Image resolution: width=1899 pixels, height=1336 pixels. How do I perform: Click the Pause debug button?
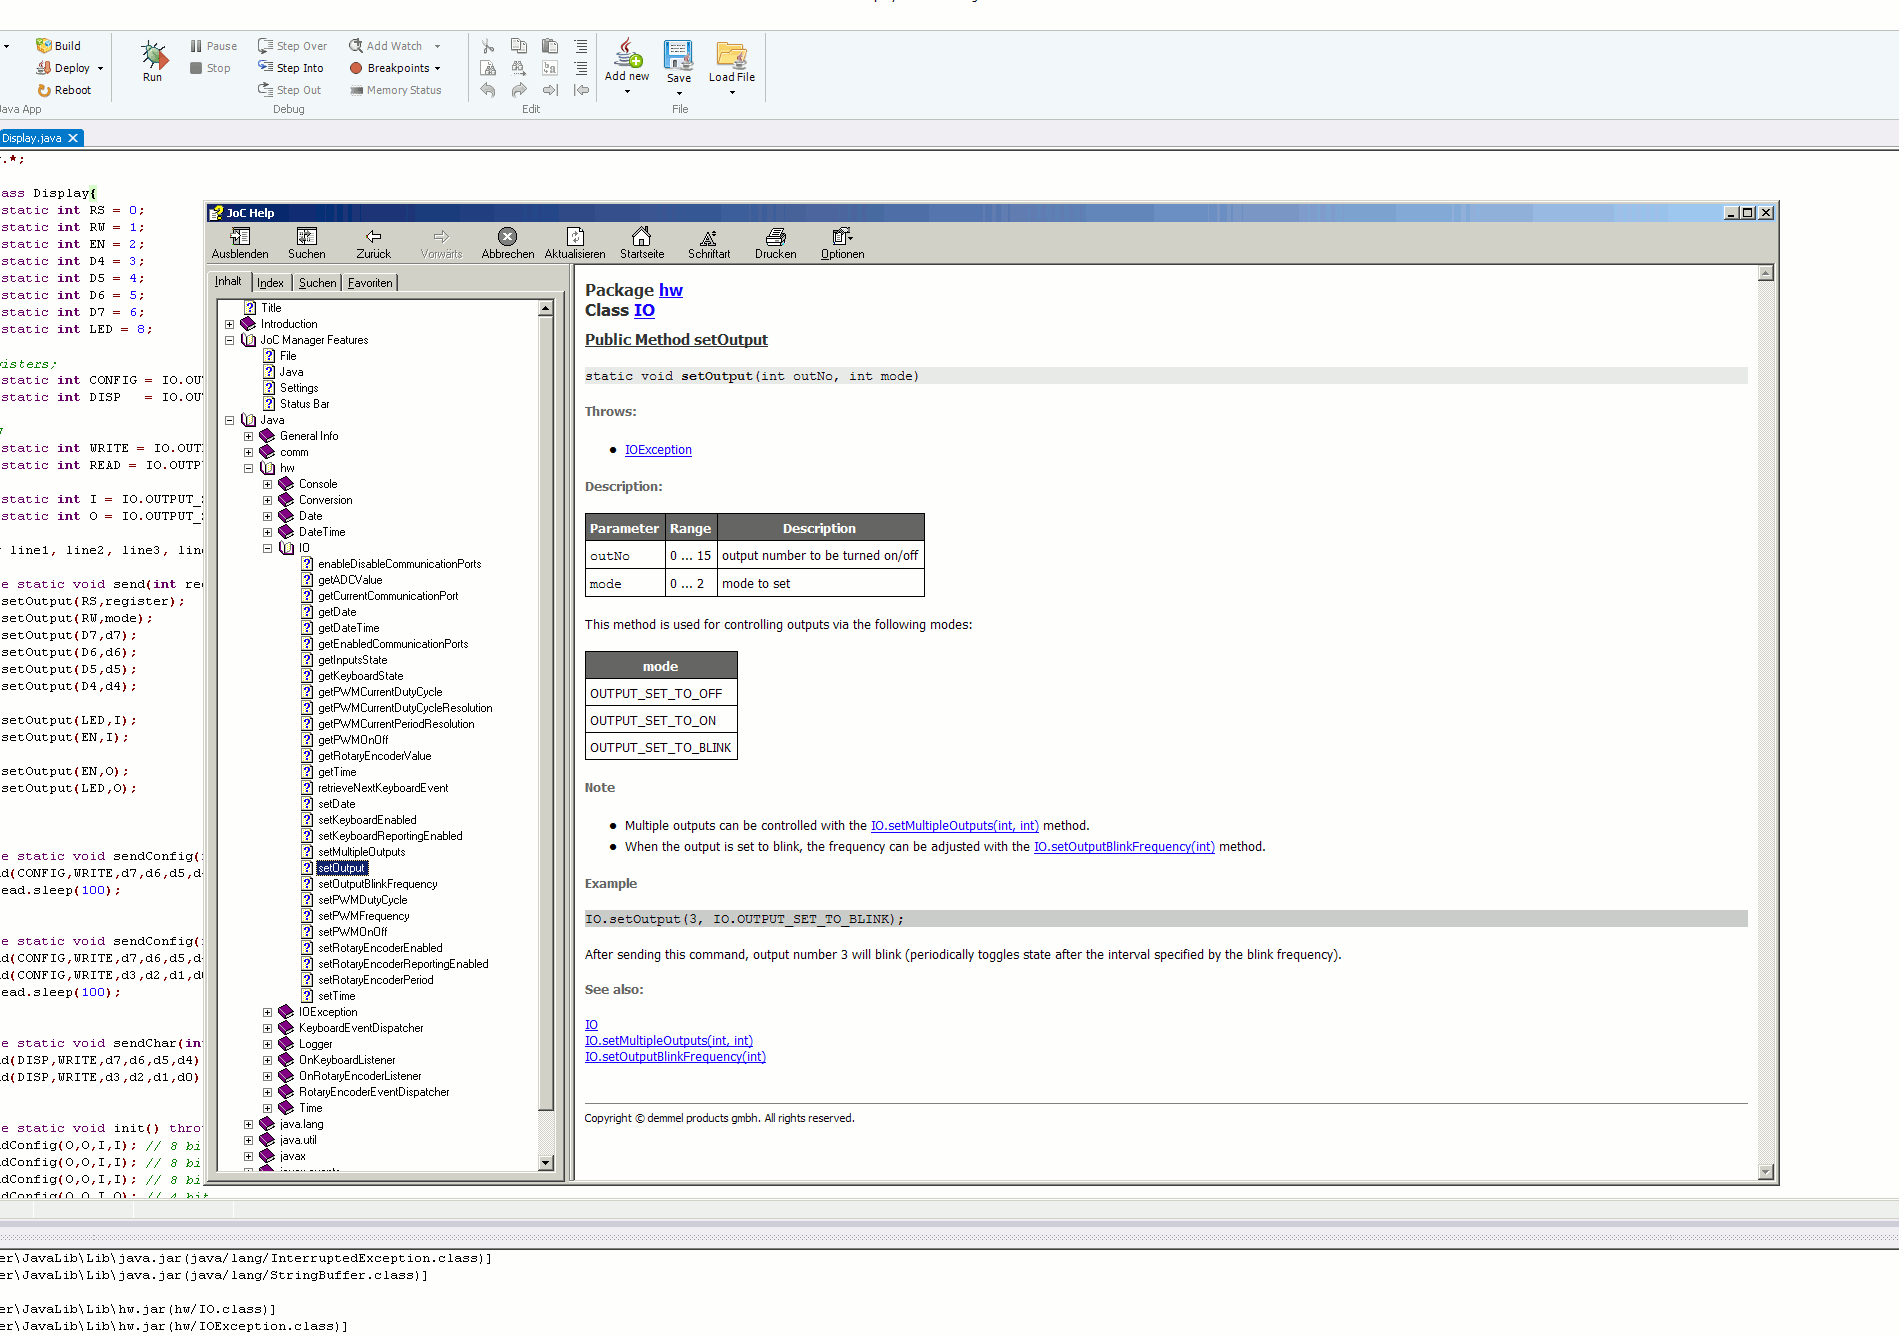214,46
